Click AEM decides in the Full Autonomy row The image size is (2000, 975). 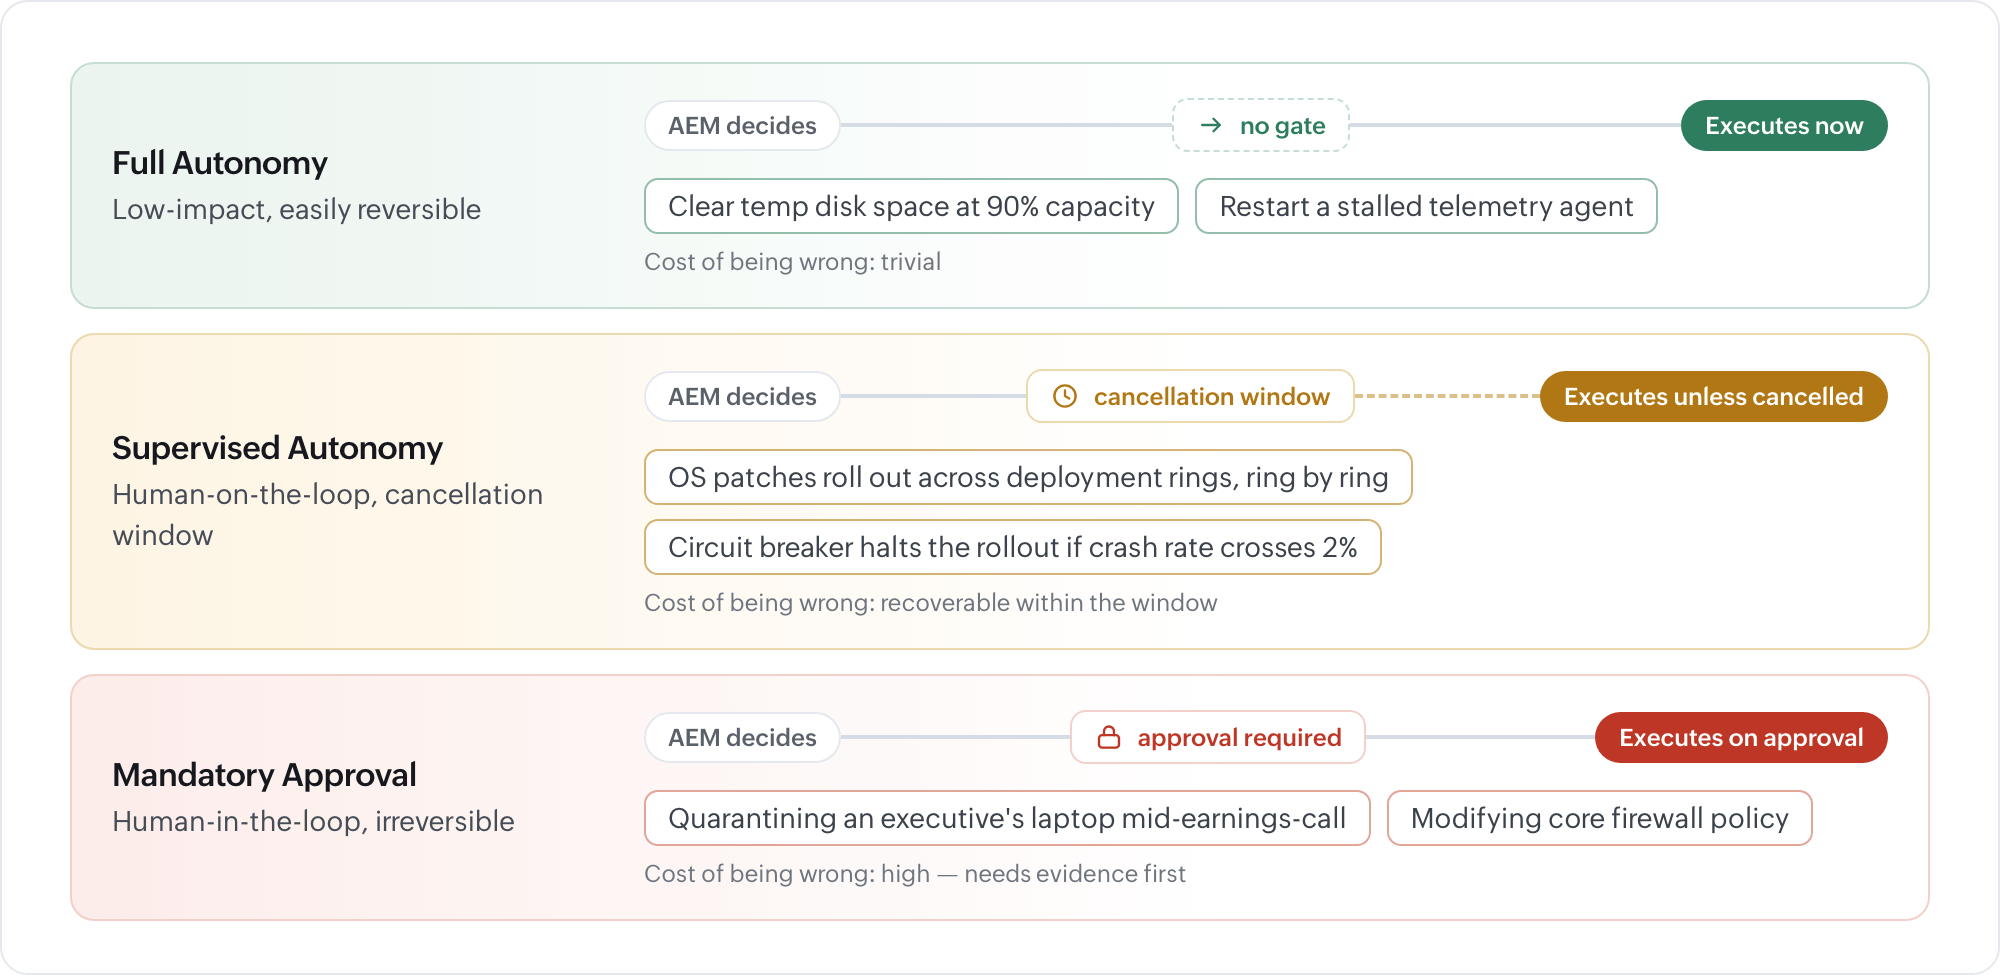742,125
